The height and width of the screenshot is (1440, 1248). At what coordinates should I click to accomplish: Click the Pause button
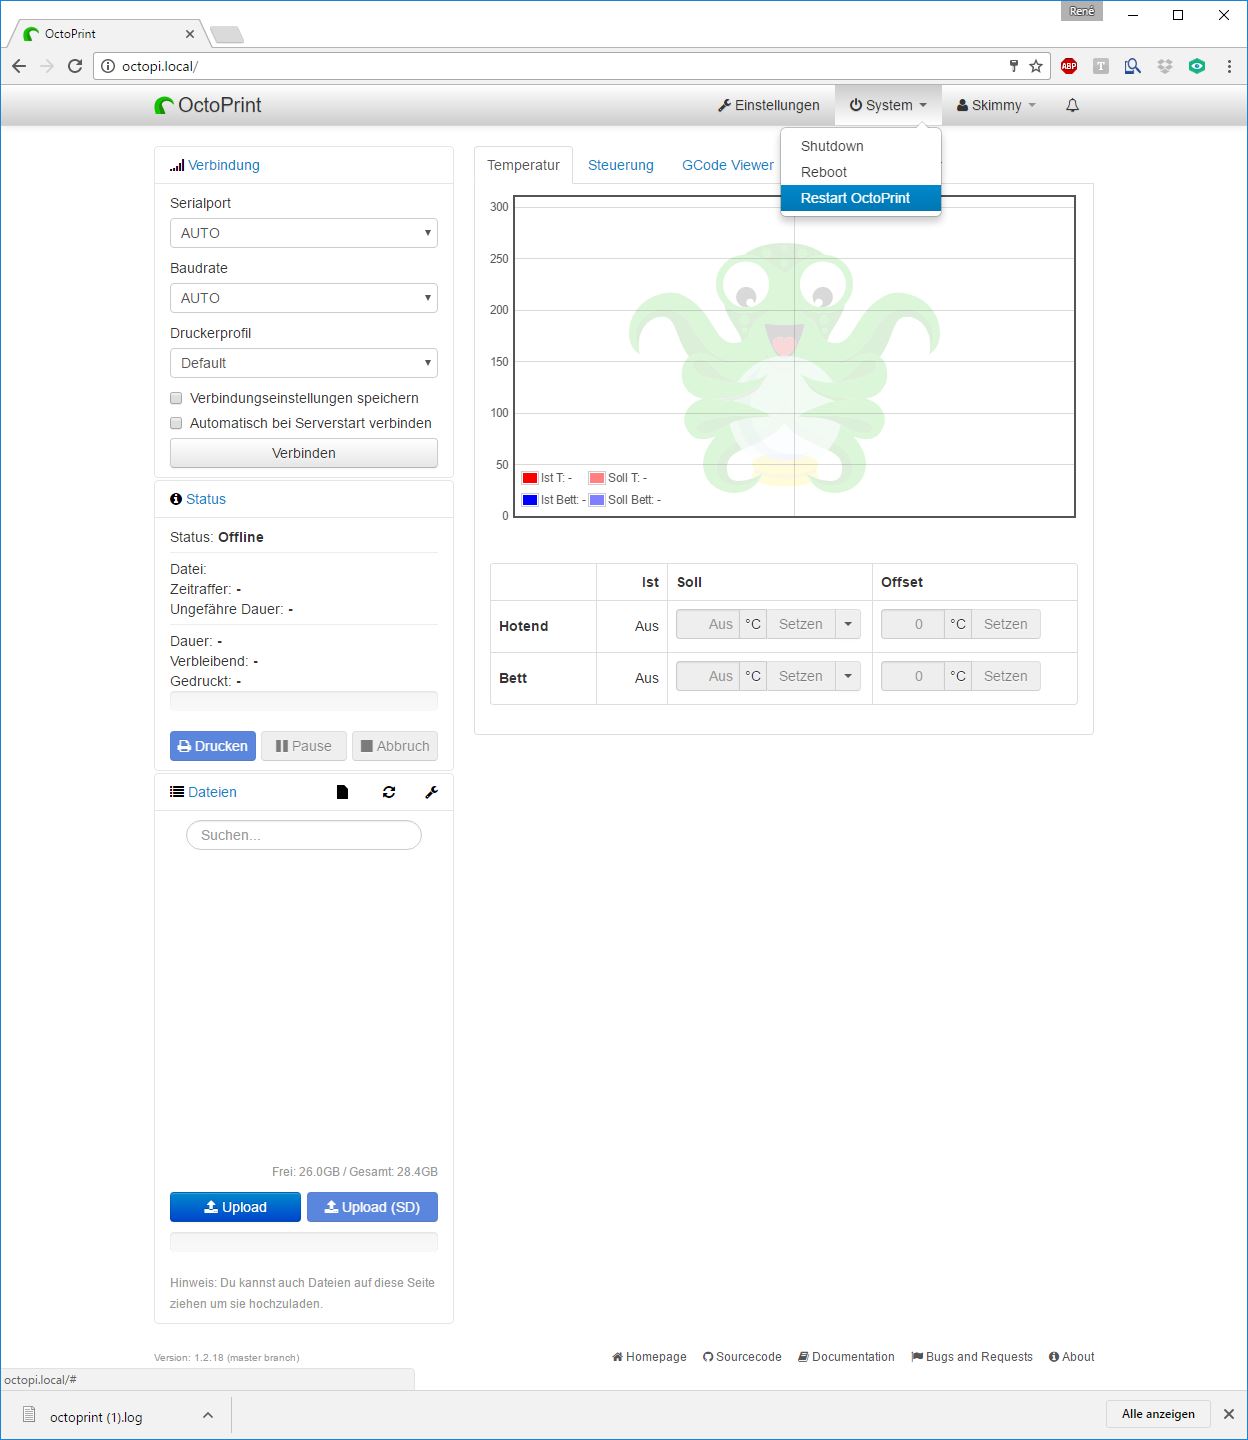(x=304, y=746)
